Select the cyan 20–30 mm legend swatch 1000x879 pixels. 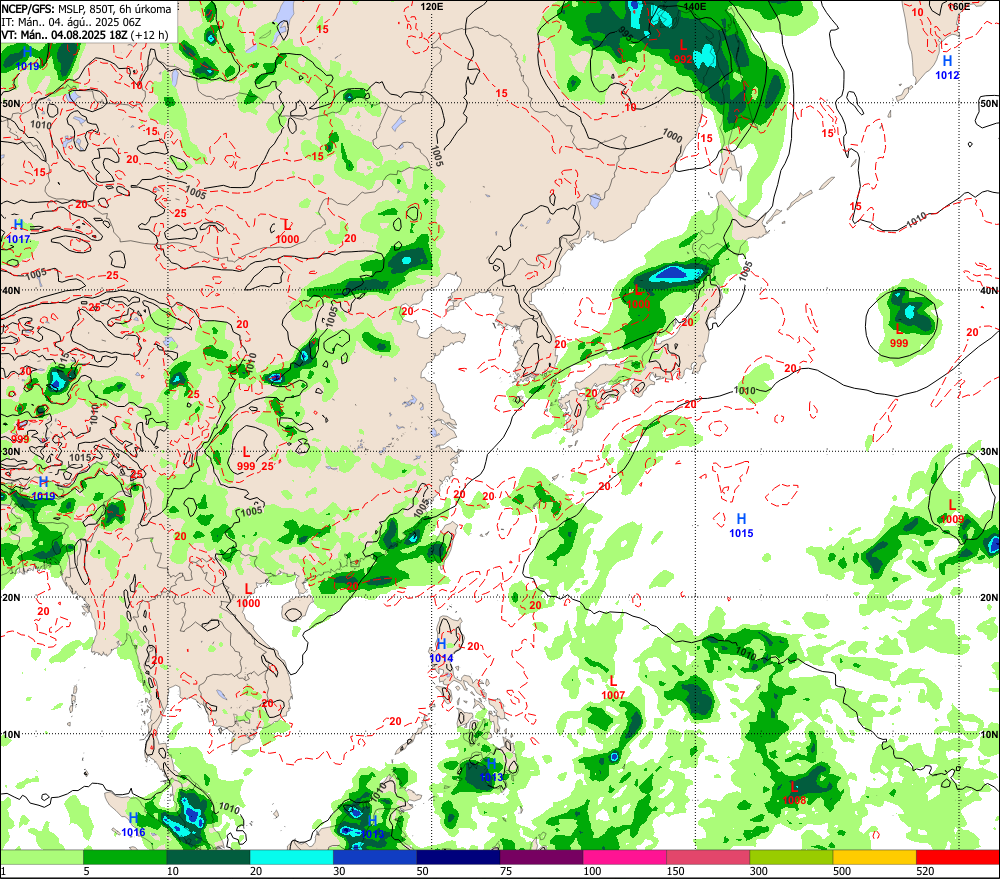pyautogui.click(x=292, y=857)
